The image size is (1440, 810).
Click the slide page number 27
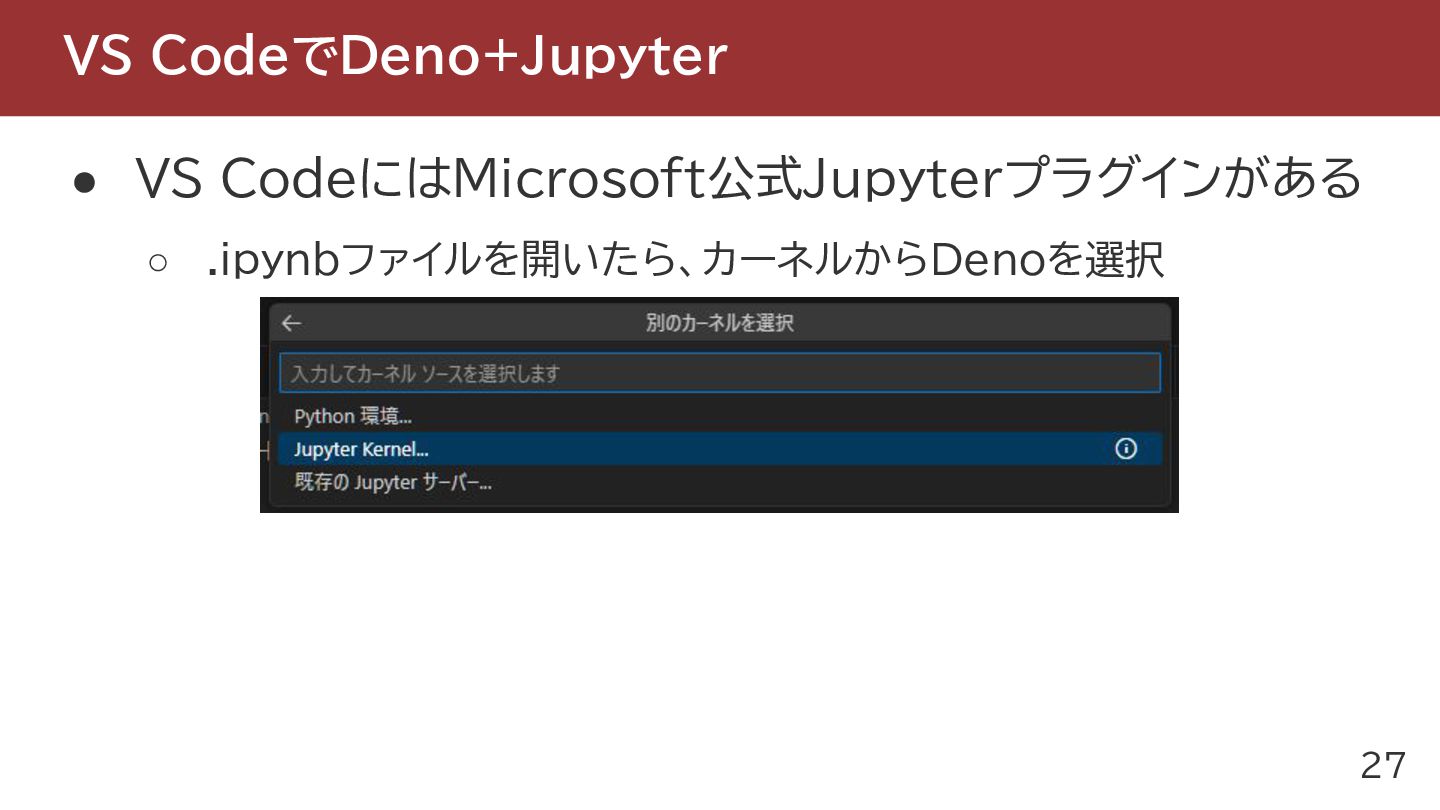tap(1383, 765)
